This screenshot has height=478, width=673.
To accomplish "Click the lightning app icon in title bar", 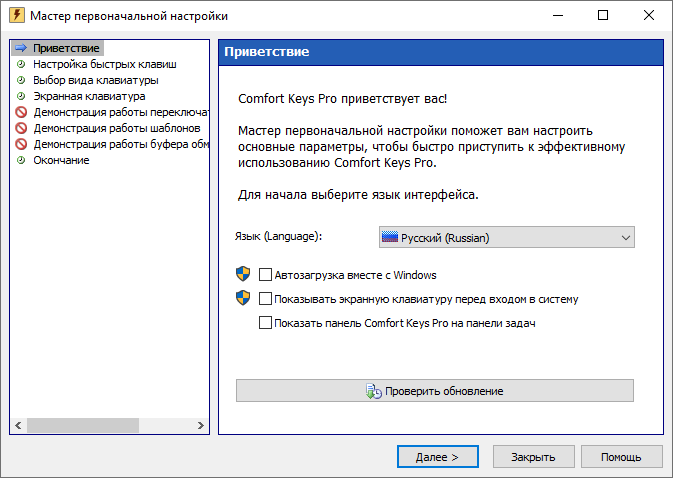I will [x=16, y=15].
